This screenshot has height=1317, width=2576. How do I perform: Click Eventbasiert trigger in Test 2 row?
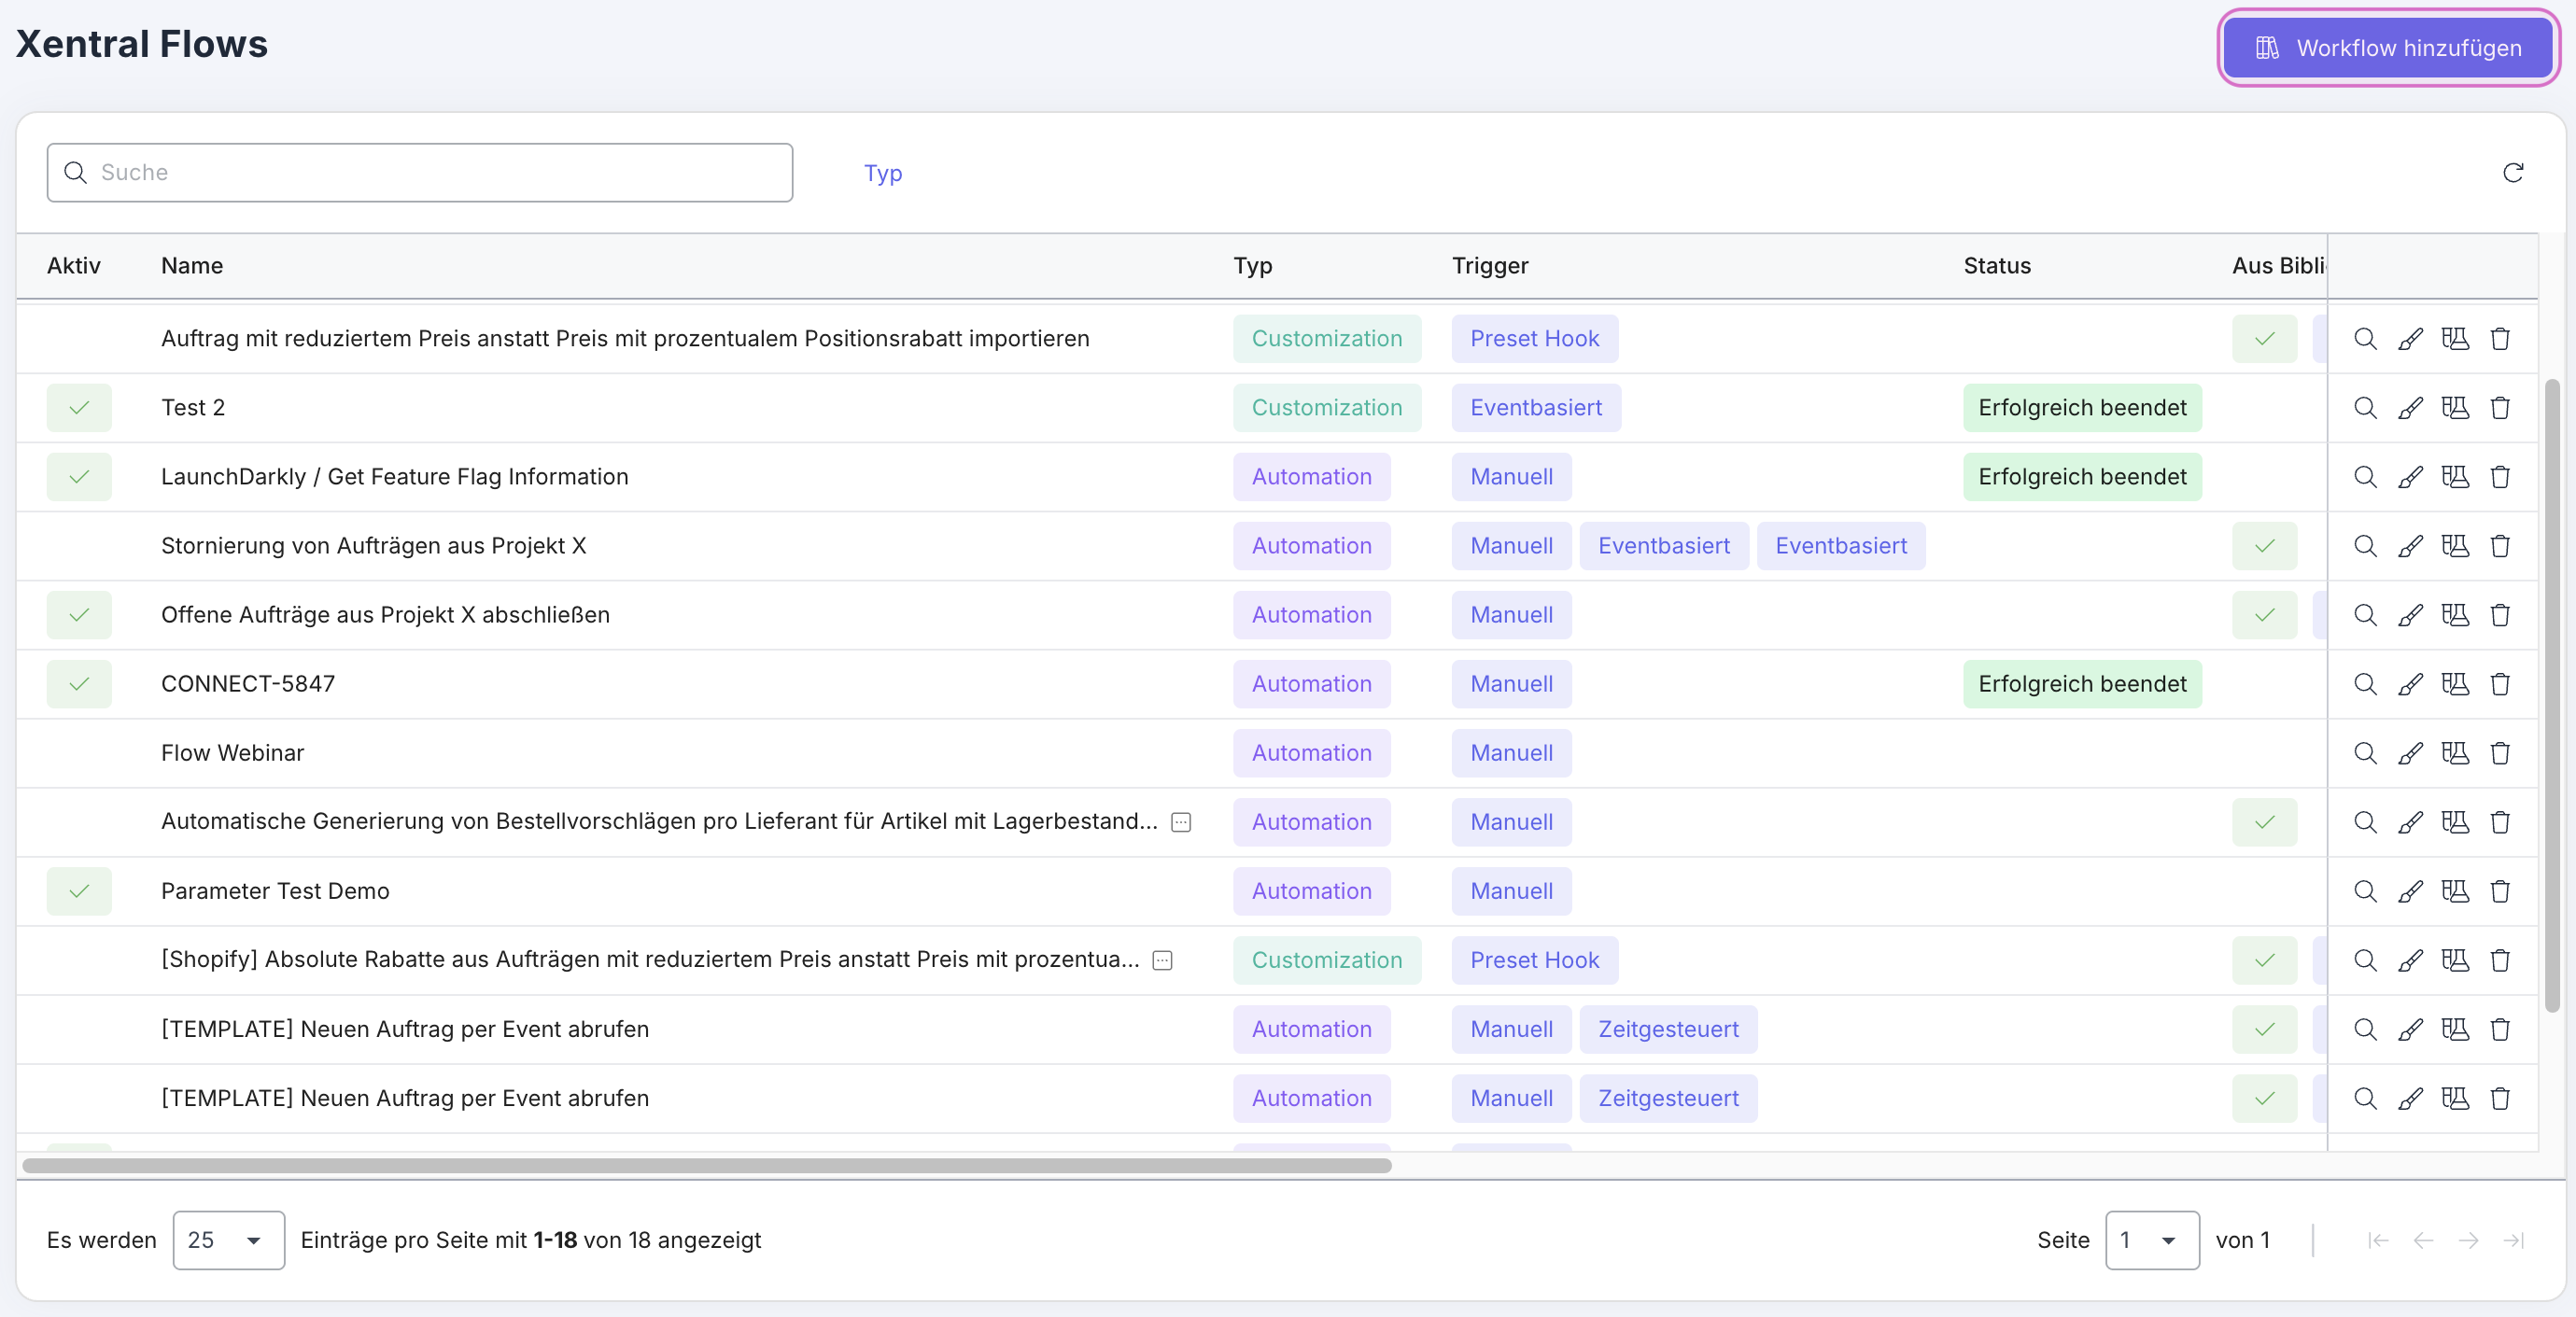[x=1536, y=408]
